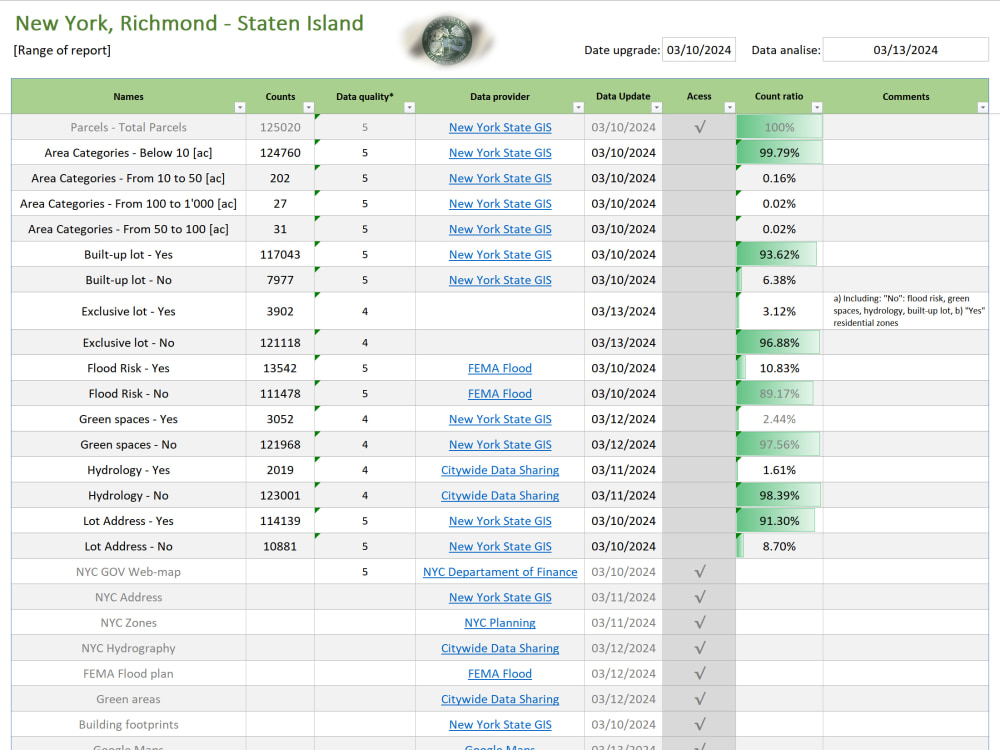The image size is (1000, 750).
Task: Open Citywide Data Sharing link for Hydrography - Yes
Action: 500,470
